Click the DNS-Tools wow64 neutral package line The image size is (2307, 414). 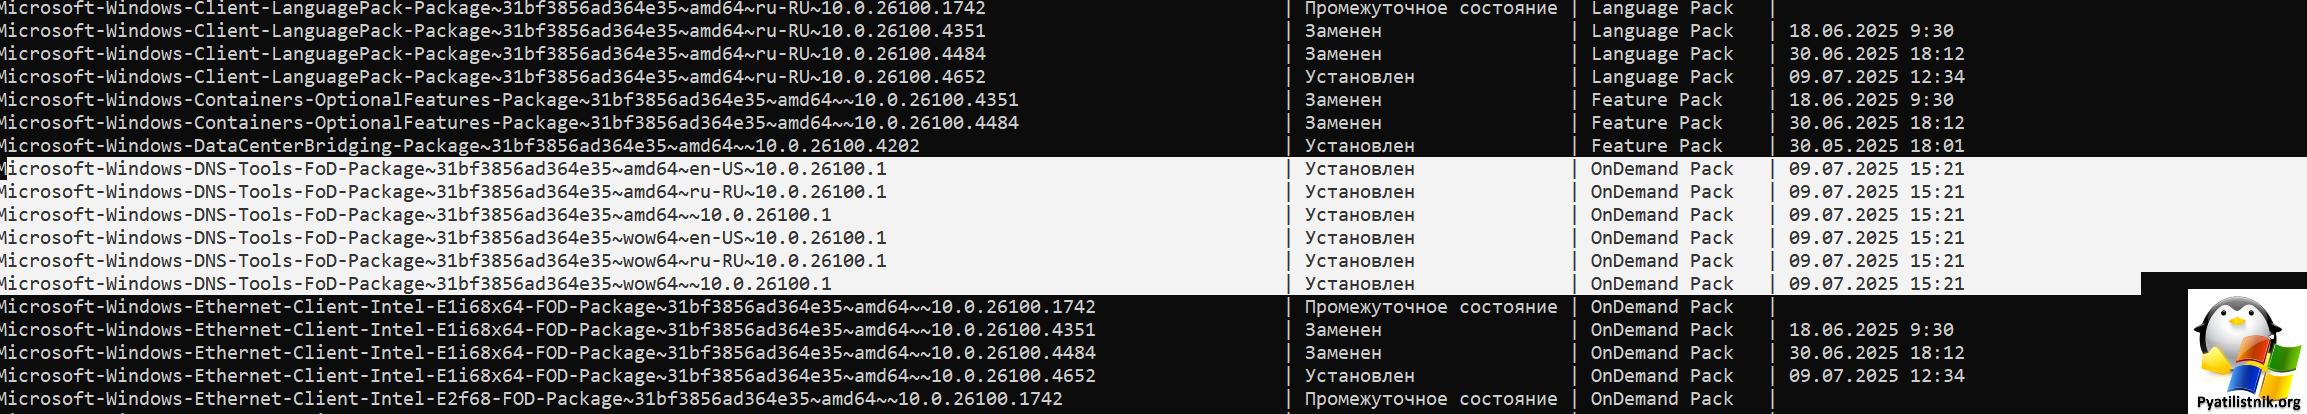pos(1070,284)
